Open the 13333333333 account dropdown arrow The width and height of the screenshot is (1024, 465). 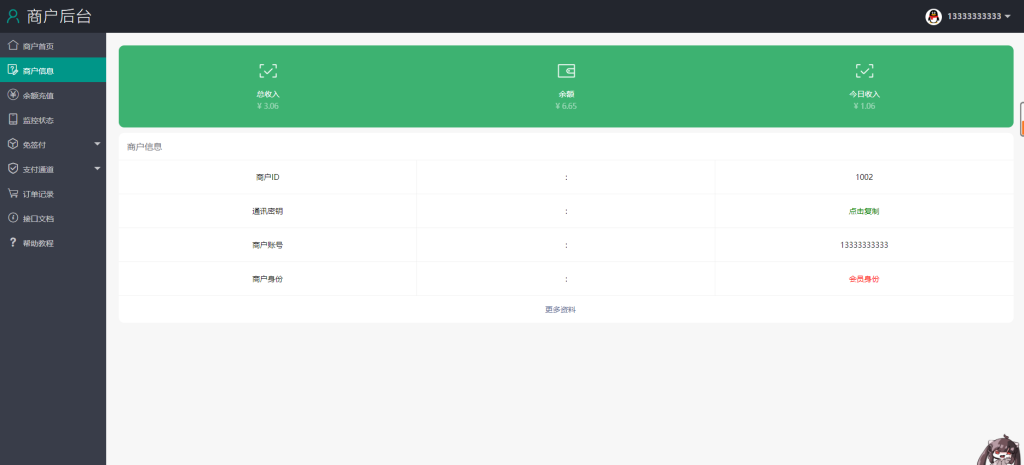click(x=1008, y=17)
